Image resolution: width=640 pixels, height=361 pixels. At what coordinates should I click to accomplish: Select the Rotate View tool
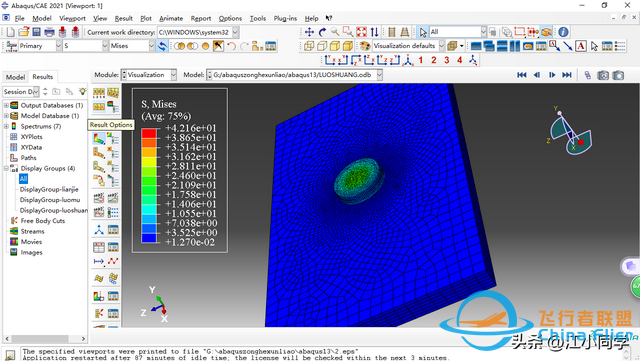tap(322, 32)
